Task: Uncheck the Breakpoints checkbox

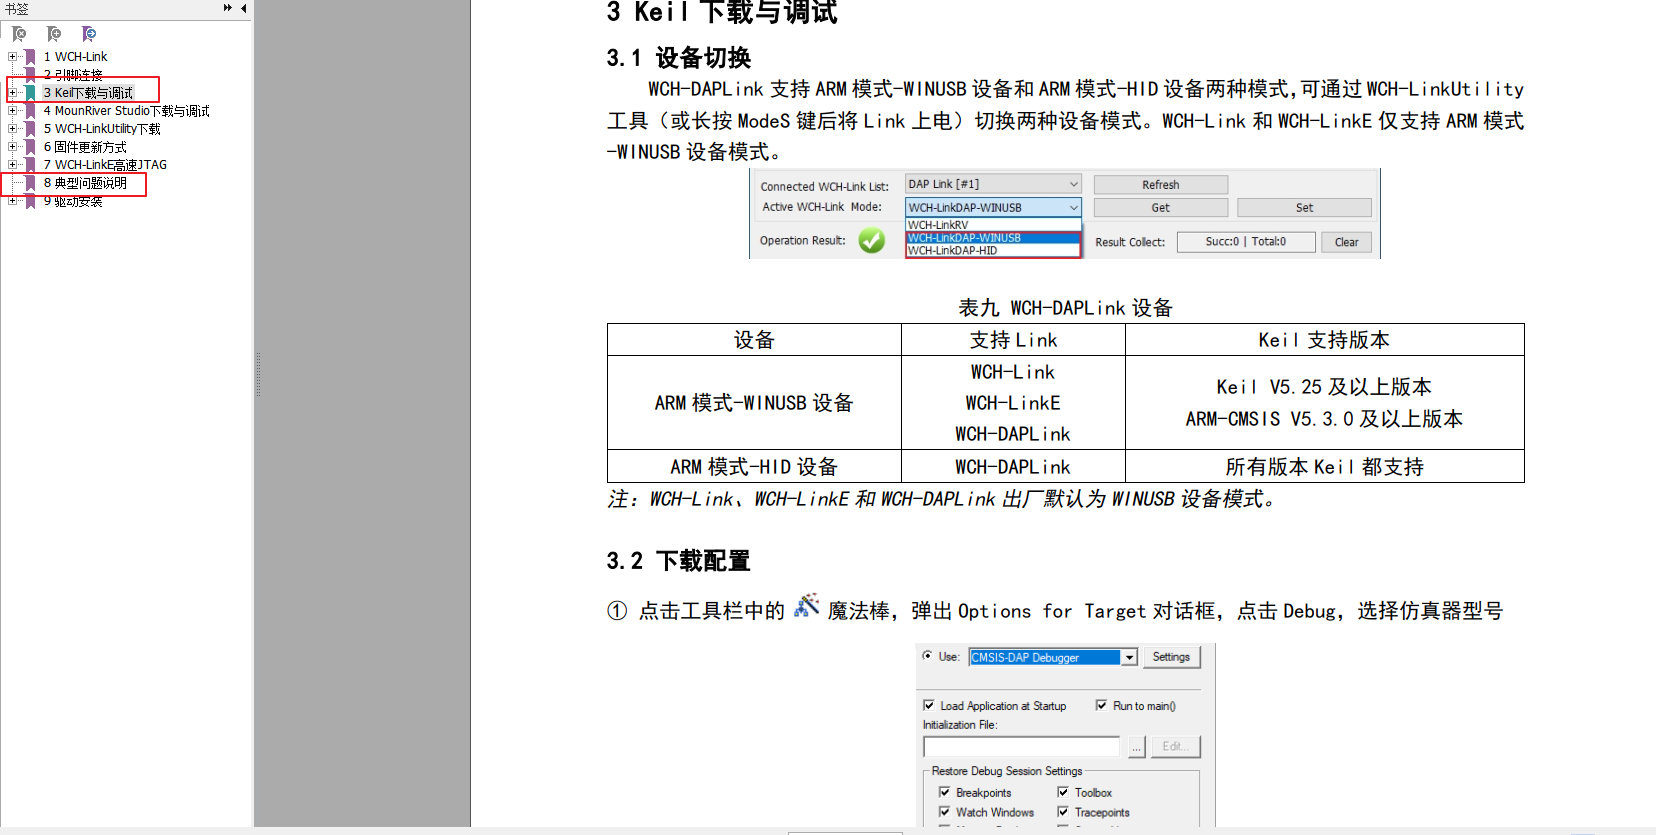Action: (x=944, y=792)
